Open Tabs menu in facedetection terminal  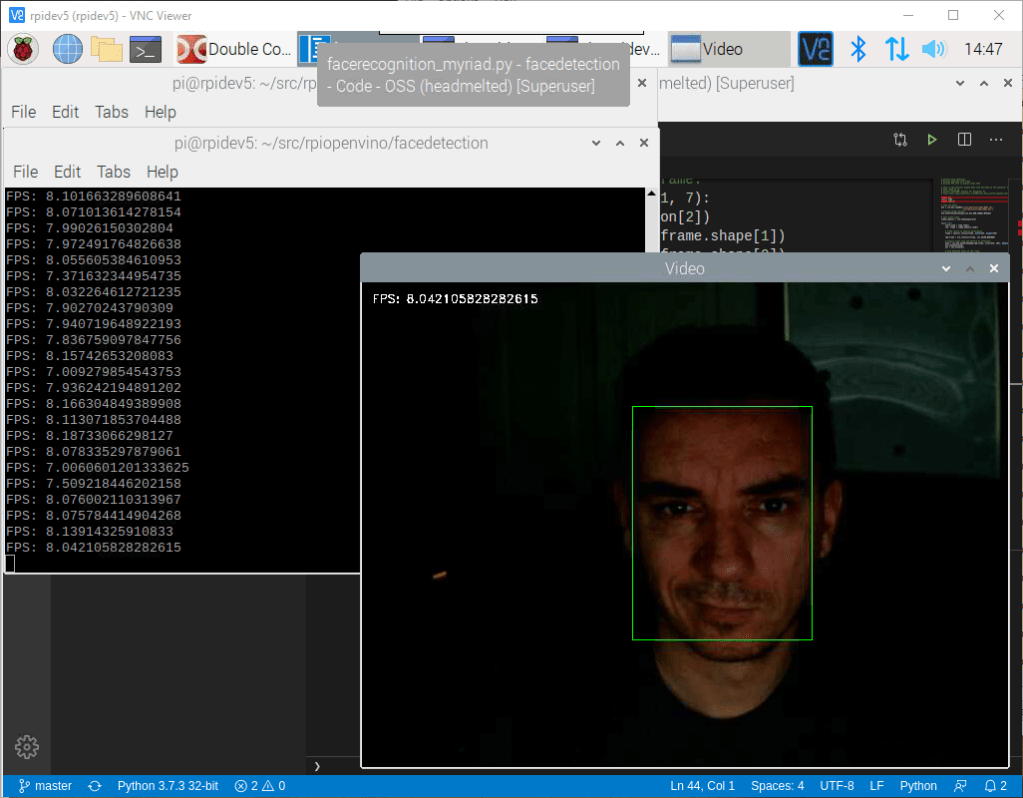tap(113, 172)
